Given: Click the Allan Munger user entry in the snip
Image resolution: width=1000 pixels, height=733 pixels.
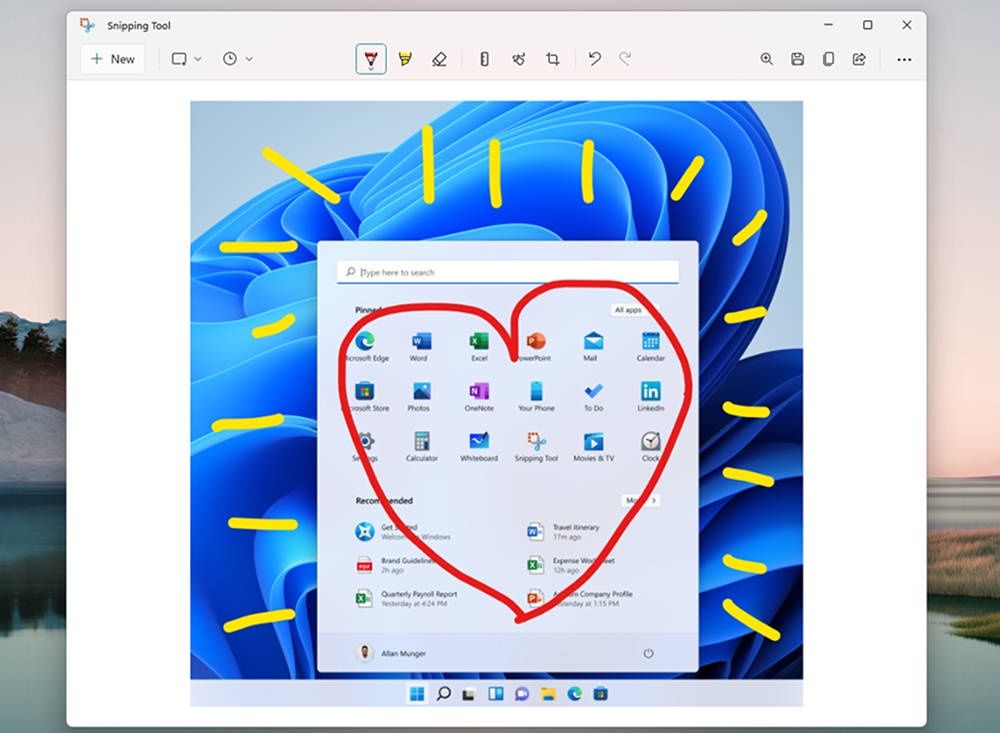Looking at the screenshot, I should pos(390,653).
